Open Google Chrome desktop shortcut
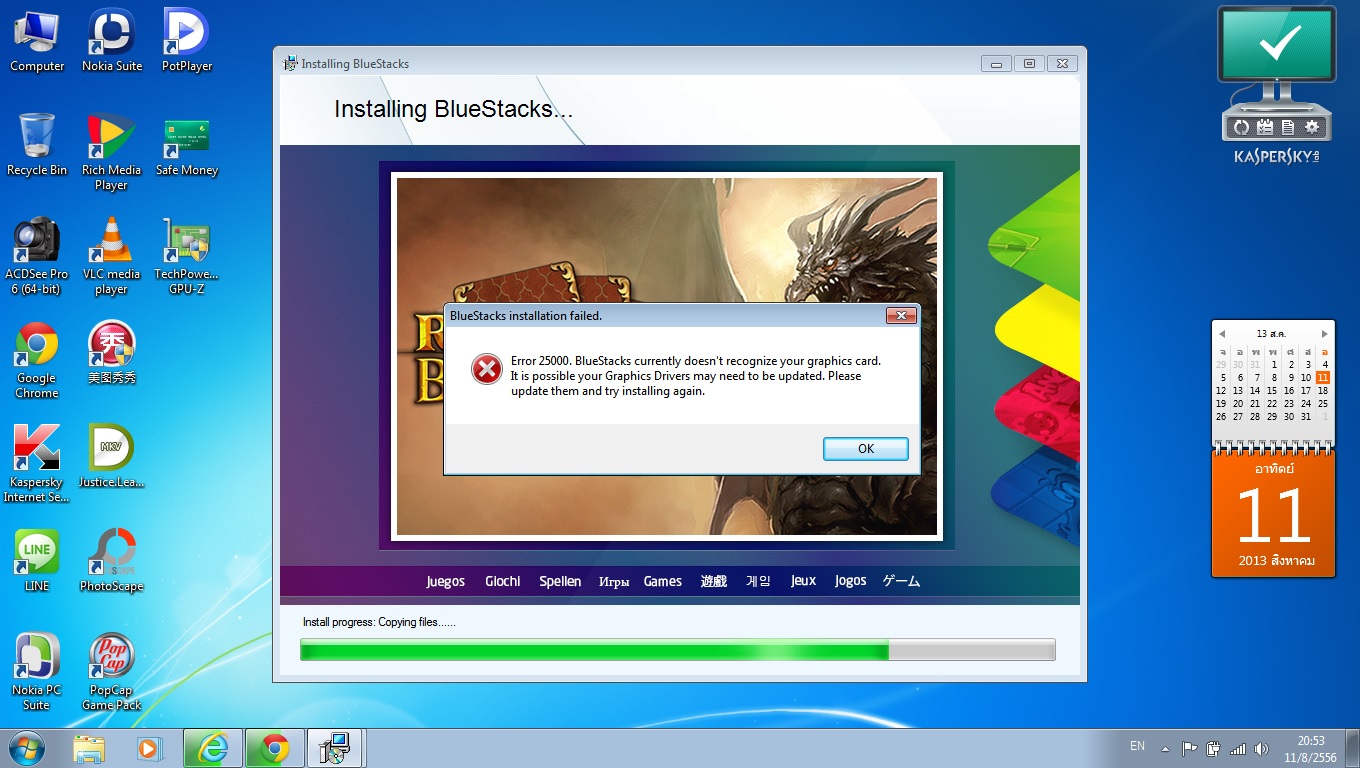The image size is (1360, 768). (x=37, y=360)
